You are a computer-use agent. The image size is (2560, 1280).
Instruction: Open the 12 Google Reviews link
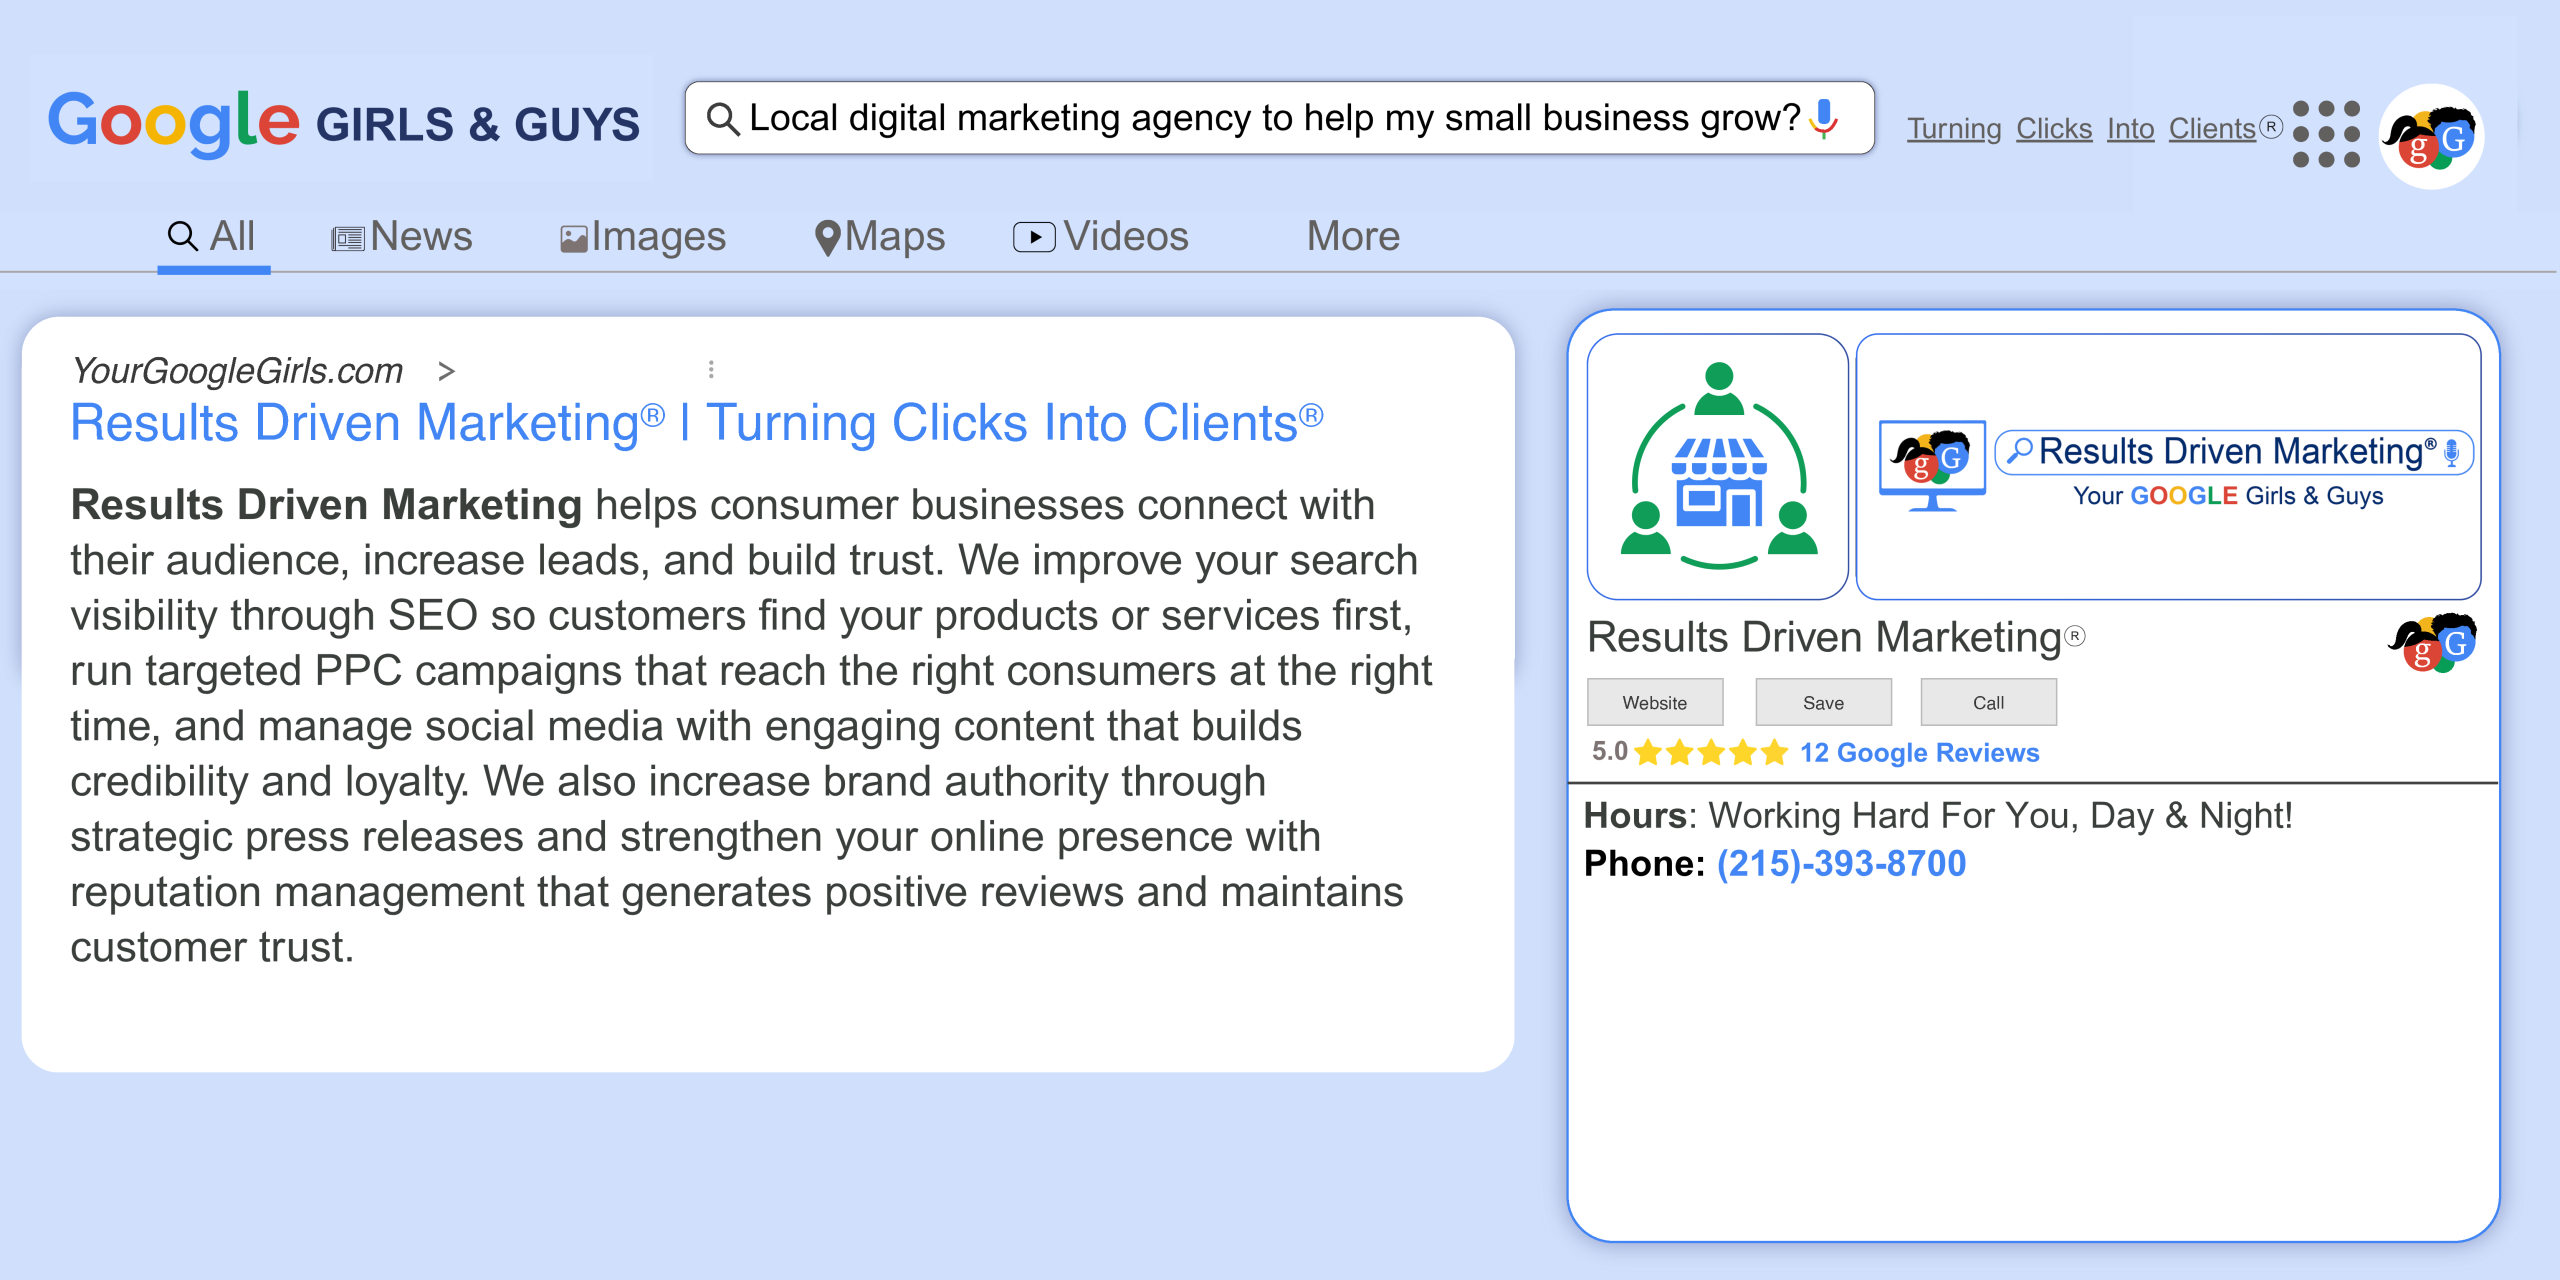(1919, 752)
